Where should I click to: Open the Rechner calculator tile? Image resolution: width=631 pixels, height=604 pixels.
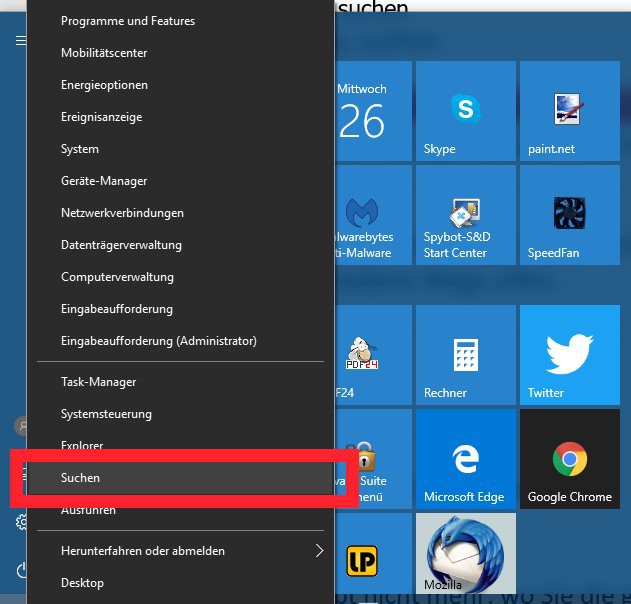465,354
